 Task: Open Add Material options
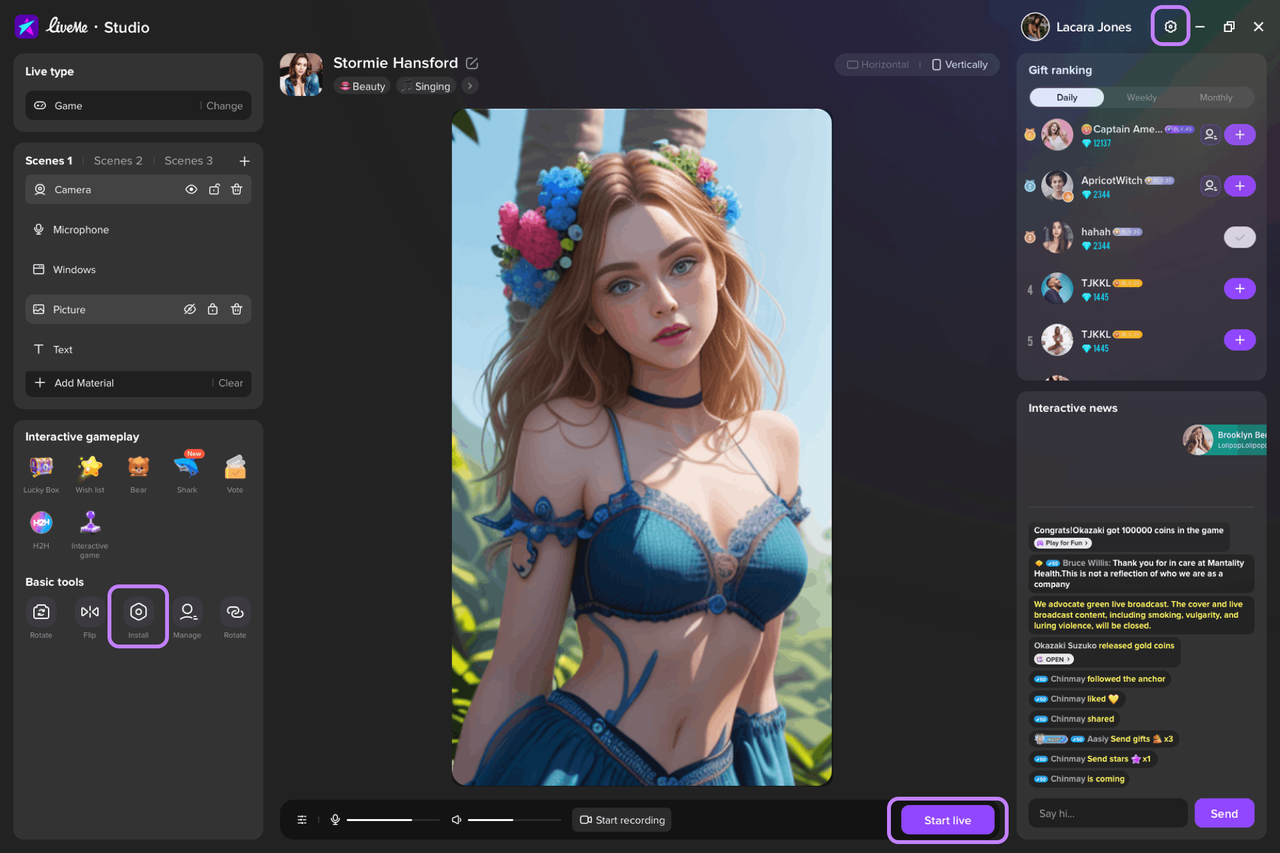point(84,383)
